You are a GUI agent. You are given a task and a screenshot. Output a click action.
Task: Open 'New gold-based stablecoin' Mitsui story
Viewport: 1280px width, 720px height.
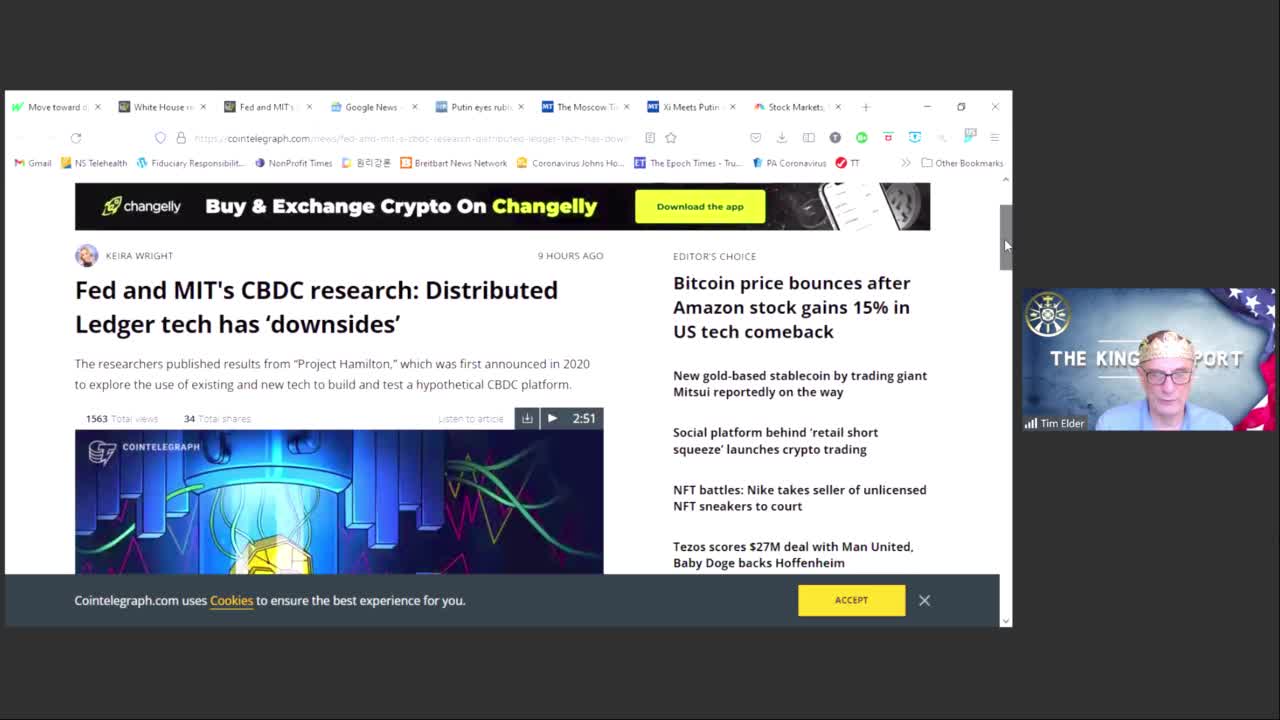click(x=800, y=384)
